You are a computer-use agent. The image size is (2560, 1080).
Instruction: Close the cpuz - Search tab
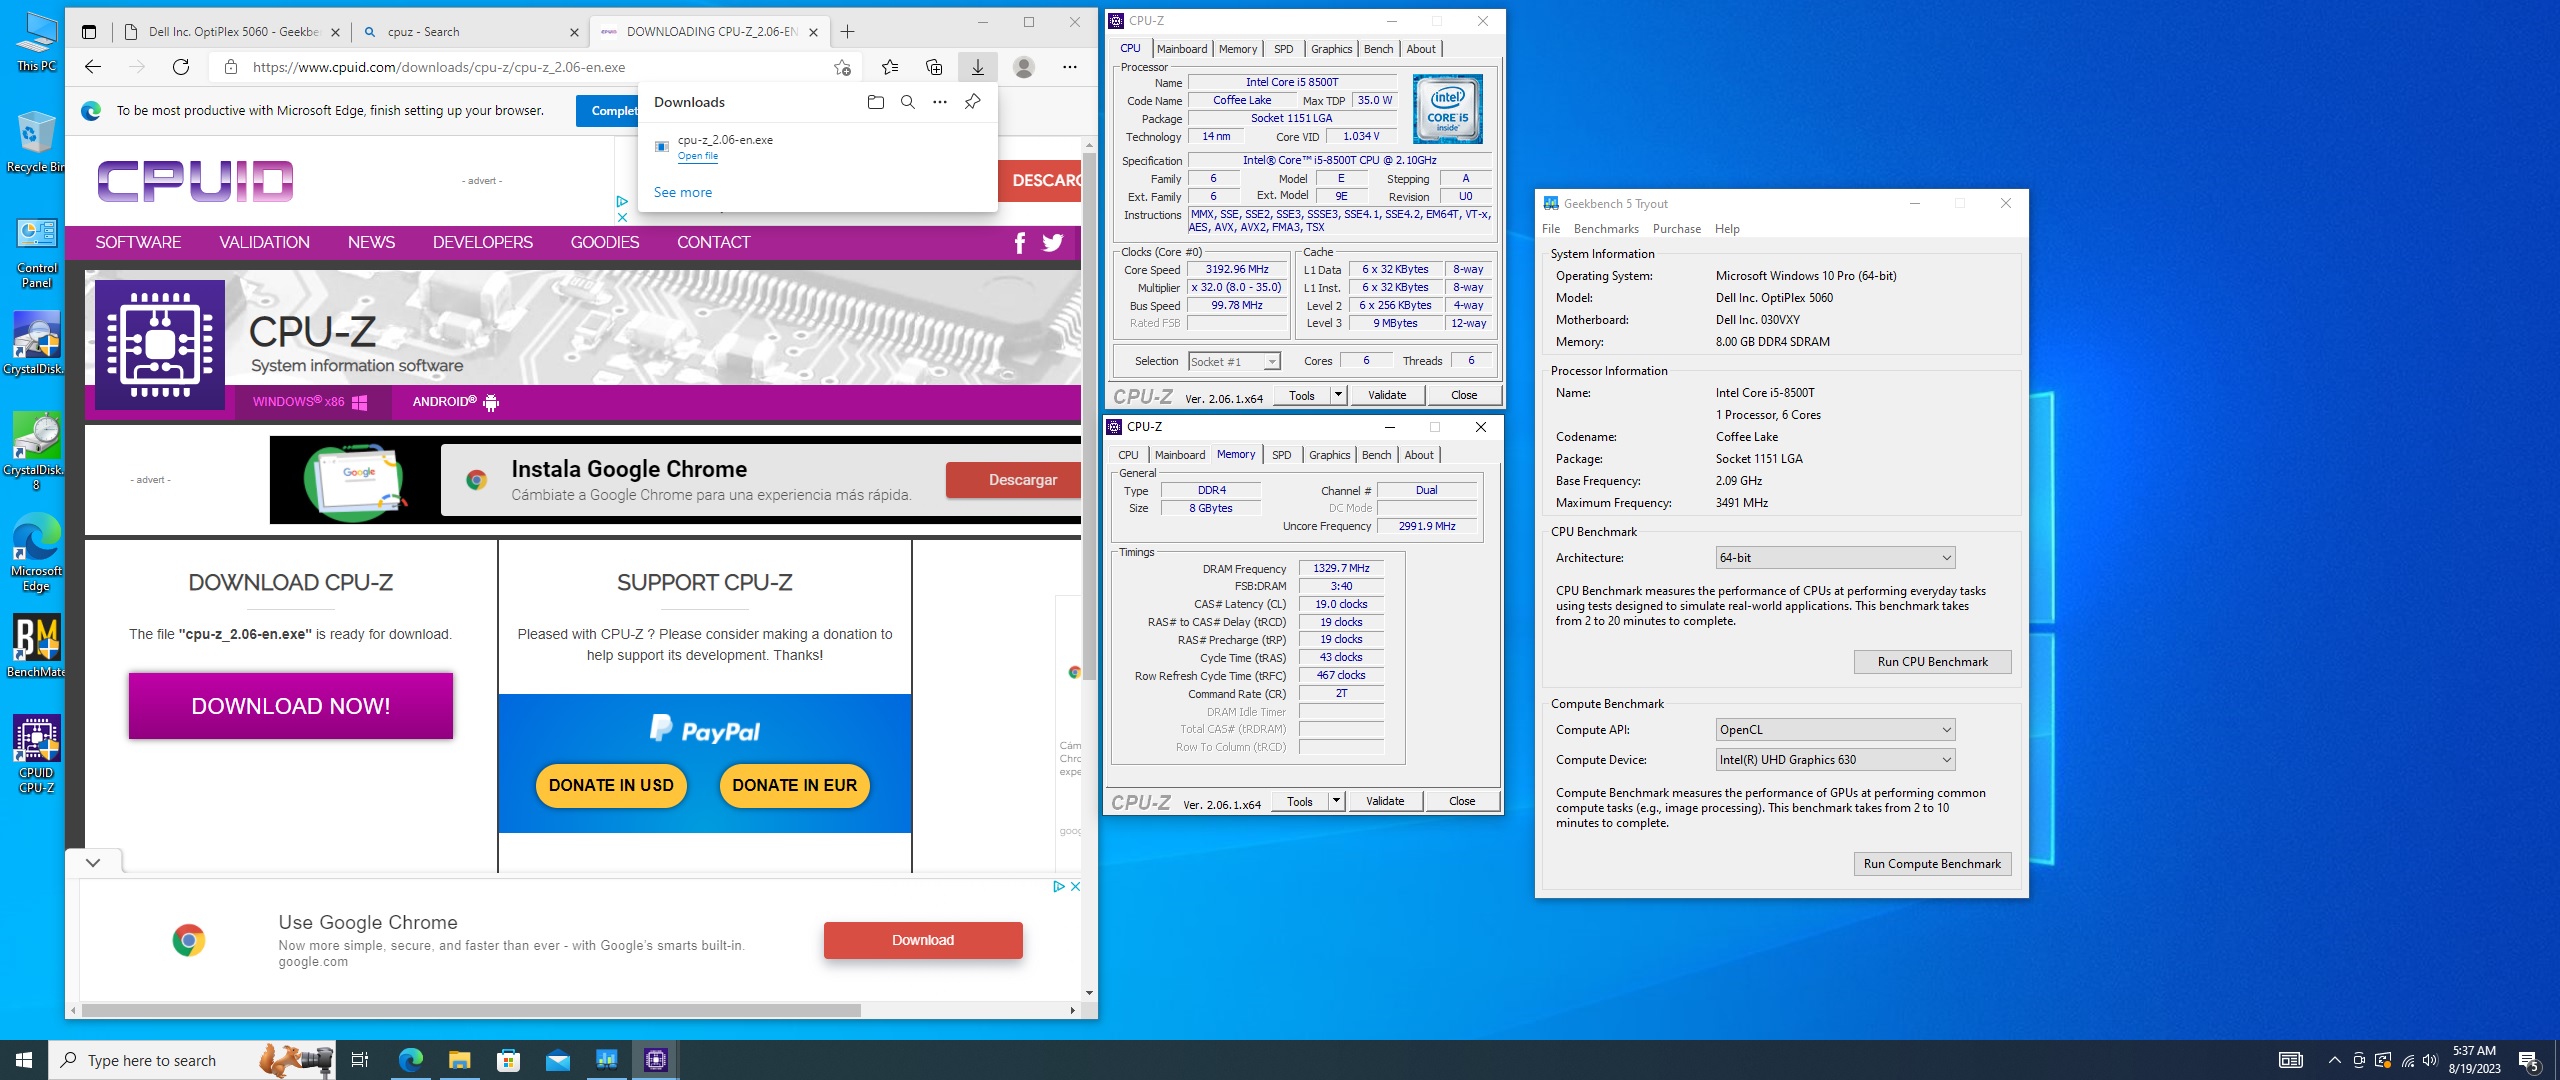[574, 32]
